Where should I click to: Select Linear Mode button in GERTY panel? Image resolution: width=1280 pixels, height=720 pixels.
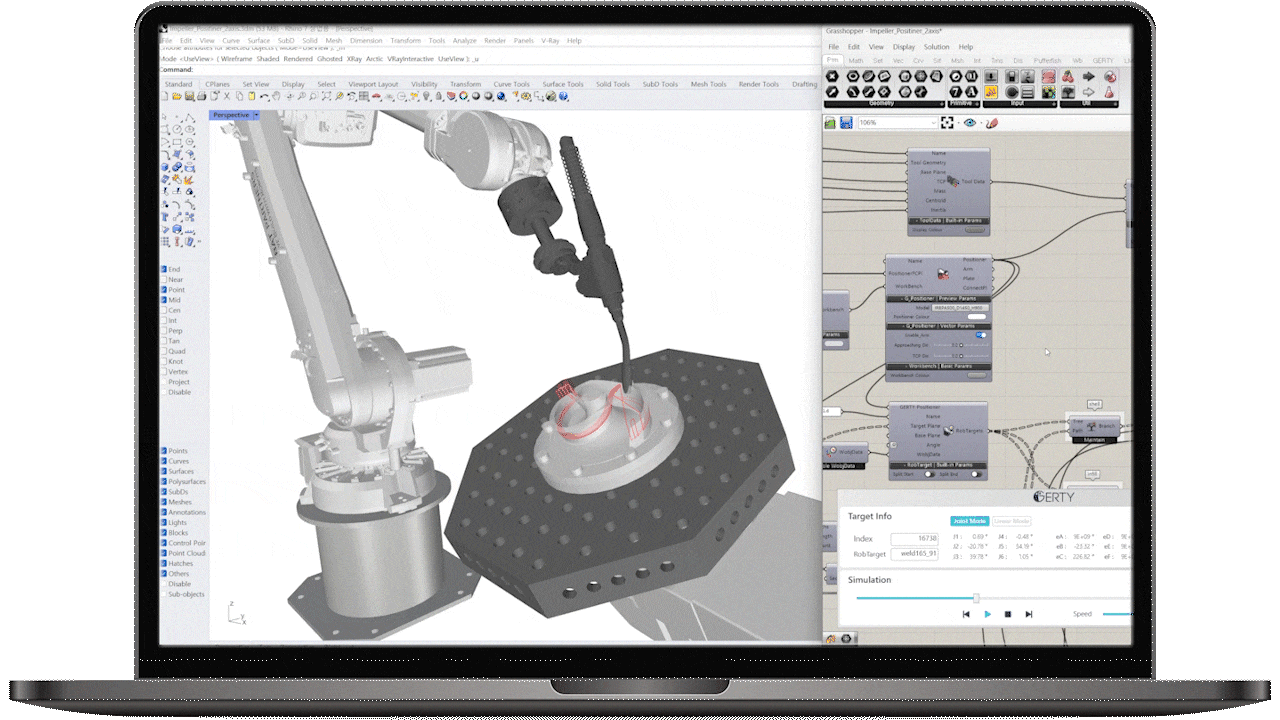tap(1012, 521)
